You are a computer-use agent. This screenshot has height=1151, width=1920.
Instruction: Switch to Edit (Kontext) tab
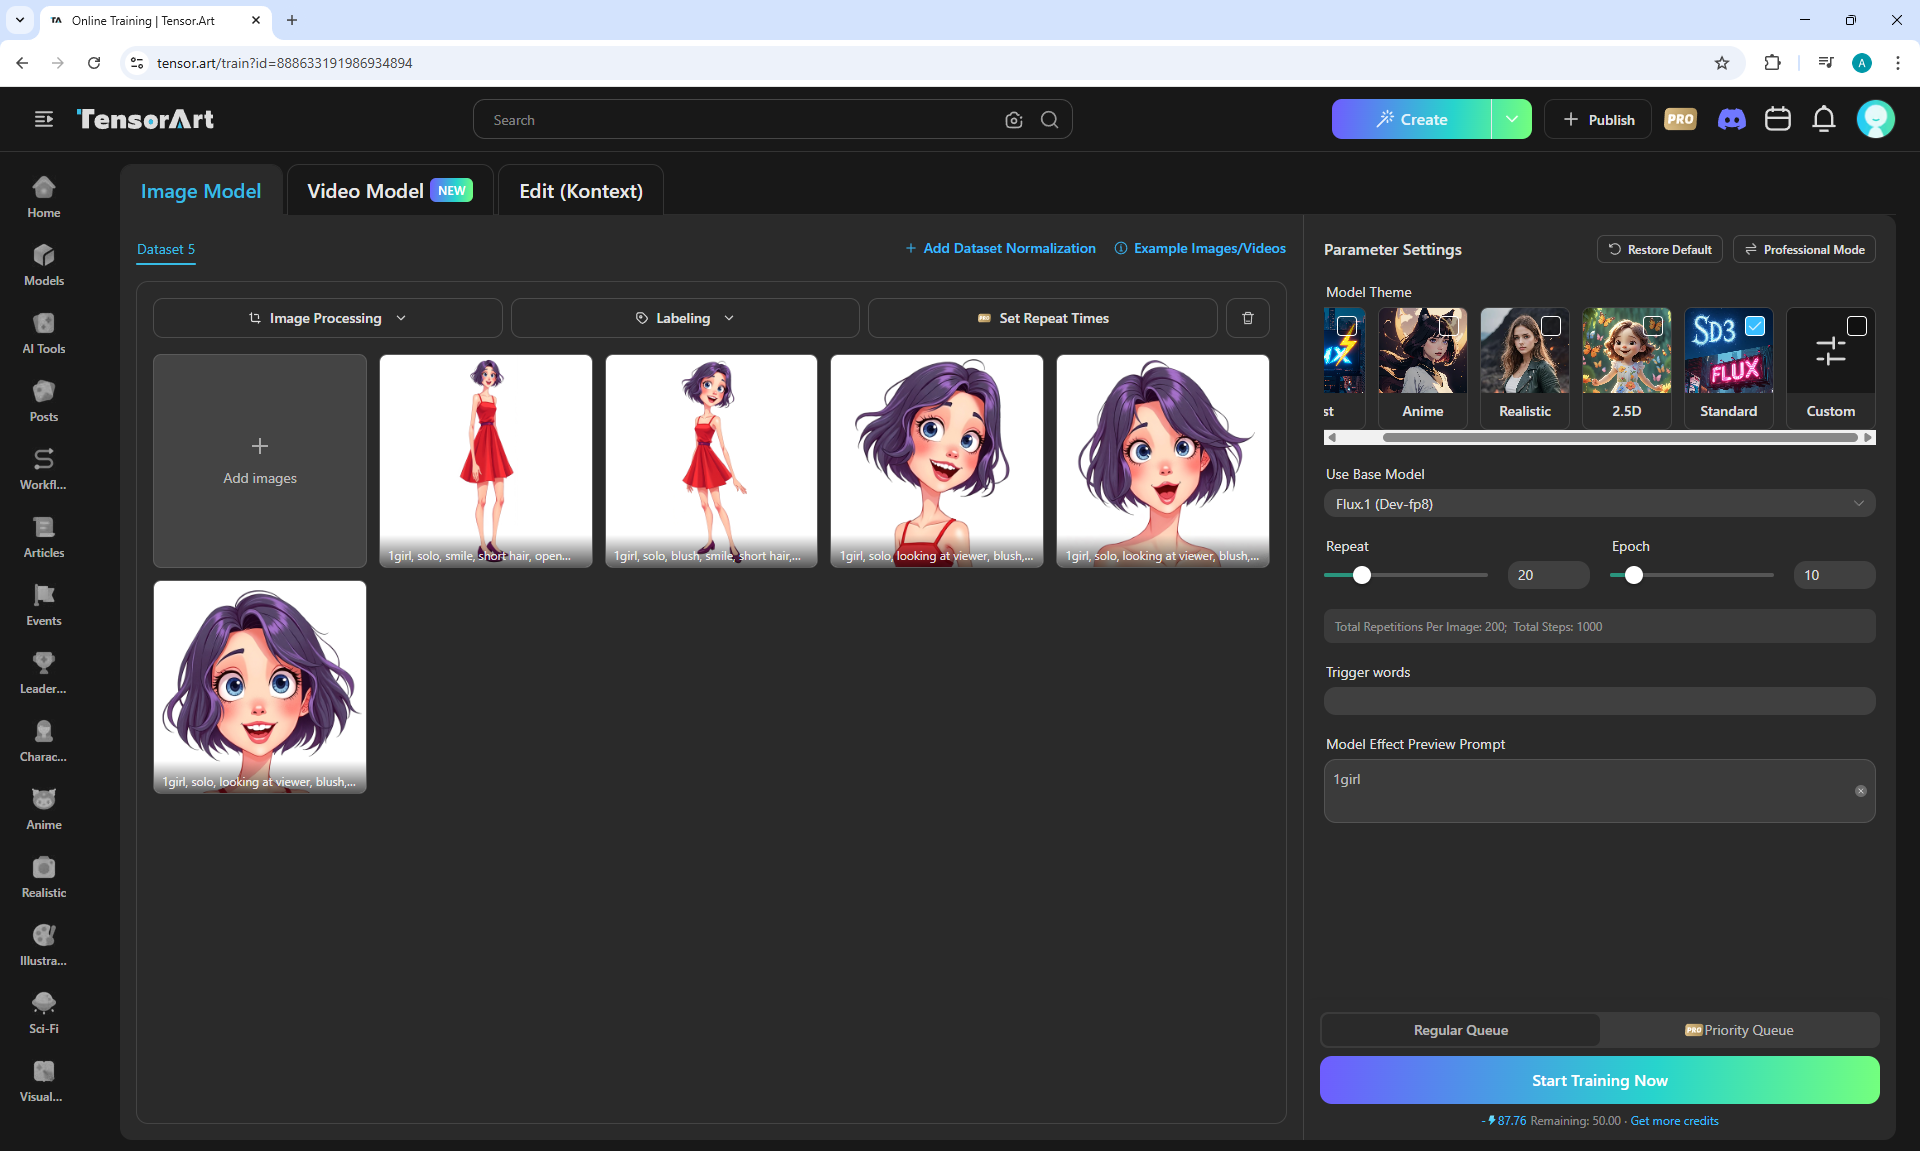point(580,191)
